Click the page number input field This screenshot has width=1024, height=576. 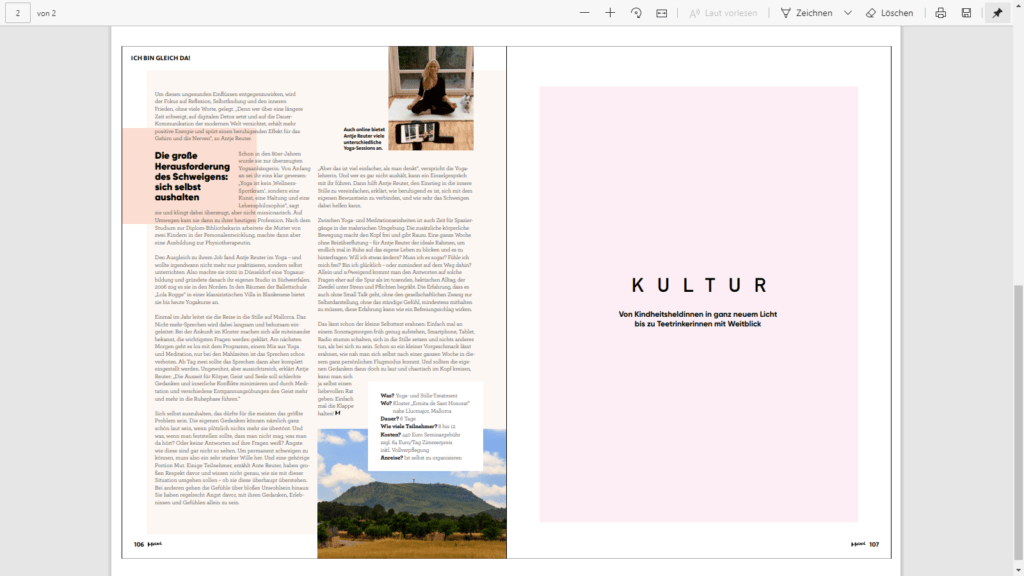18,13
